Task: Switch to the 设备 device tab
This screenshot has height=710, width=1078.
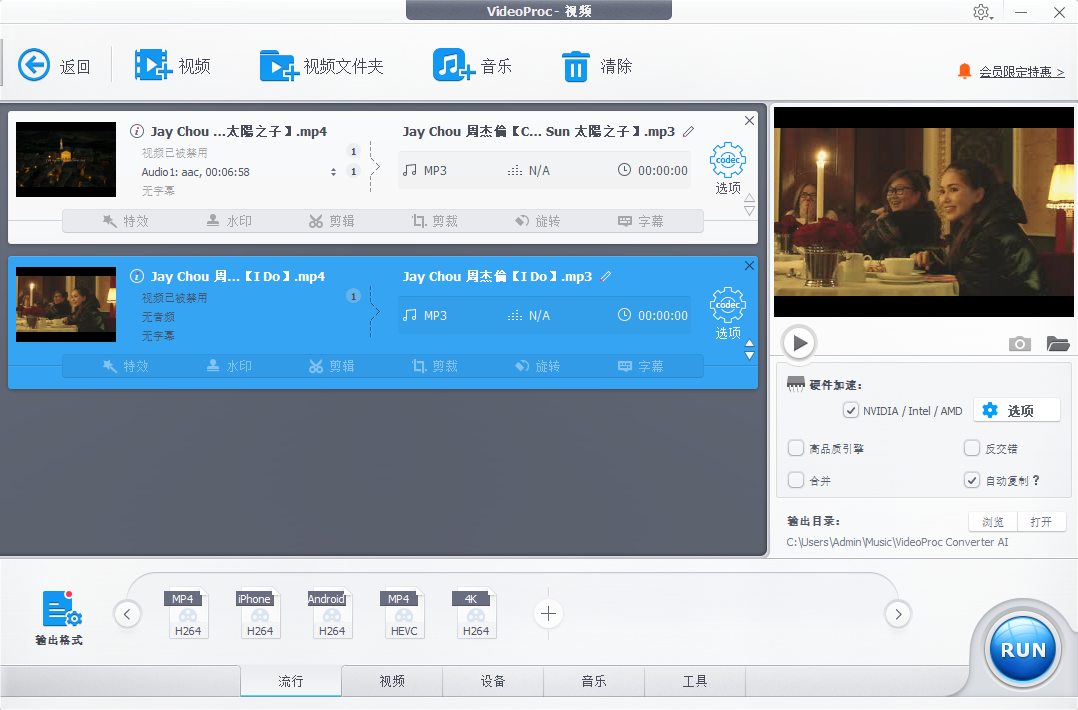Action: coord(493,681)
